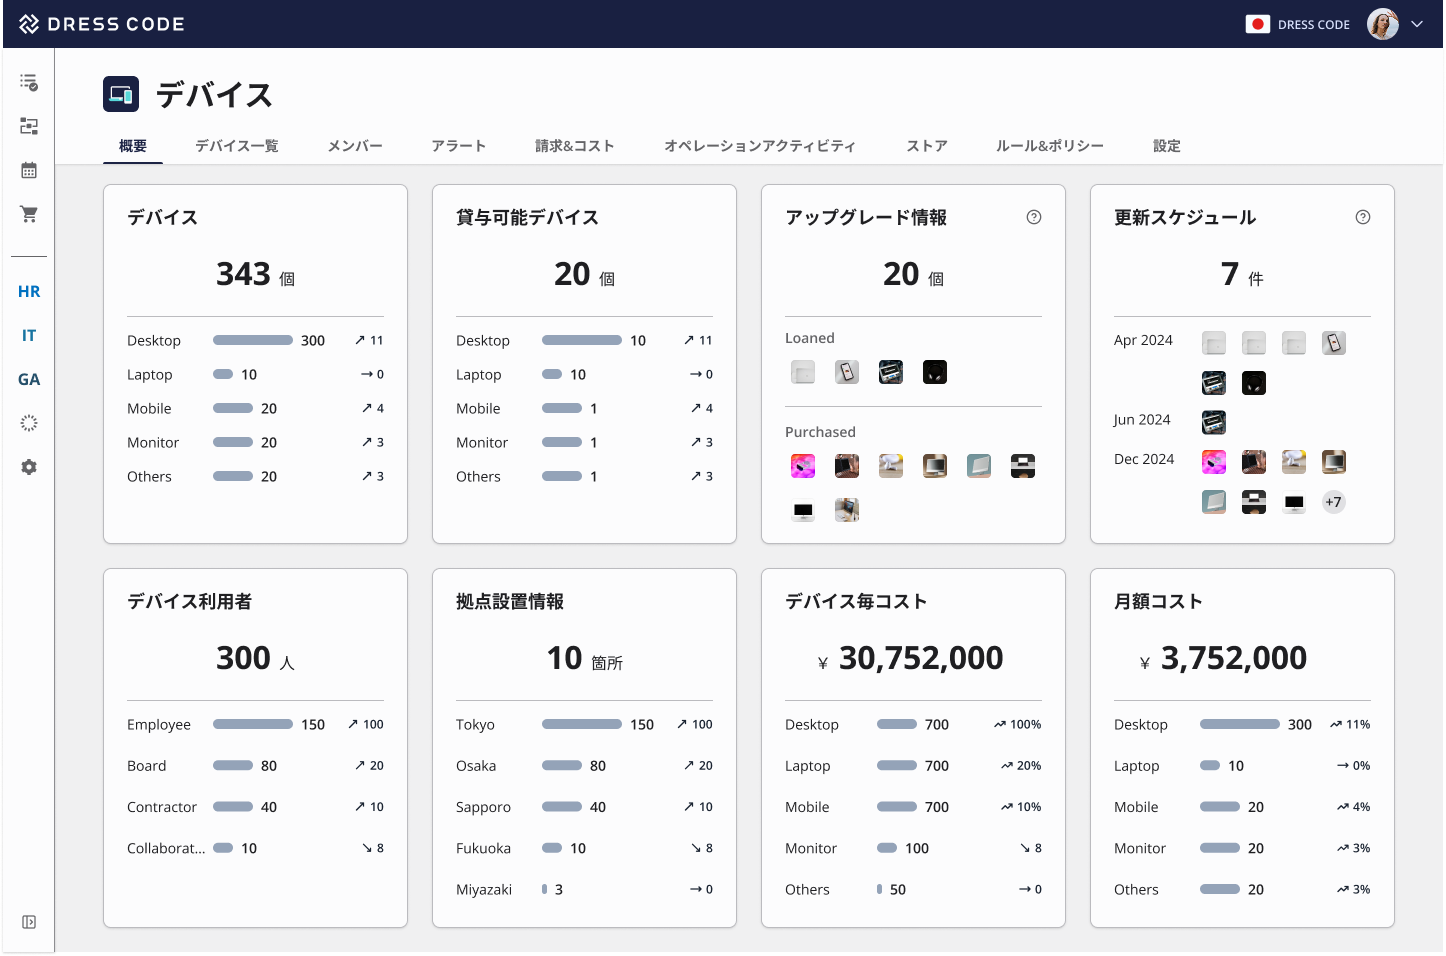Expand the +7 devices under Dec 2024
This screenshot has height=956, width=1446.
click(1333, 502)
